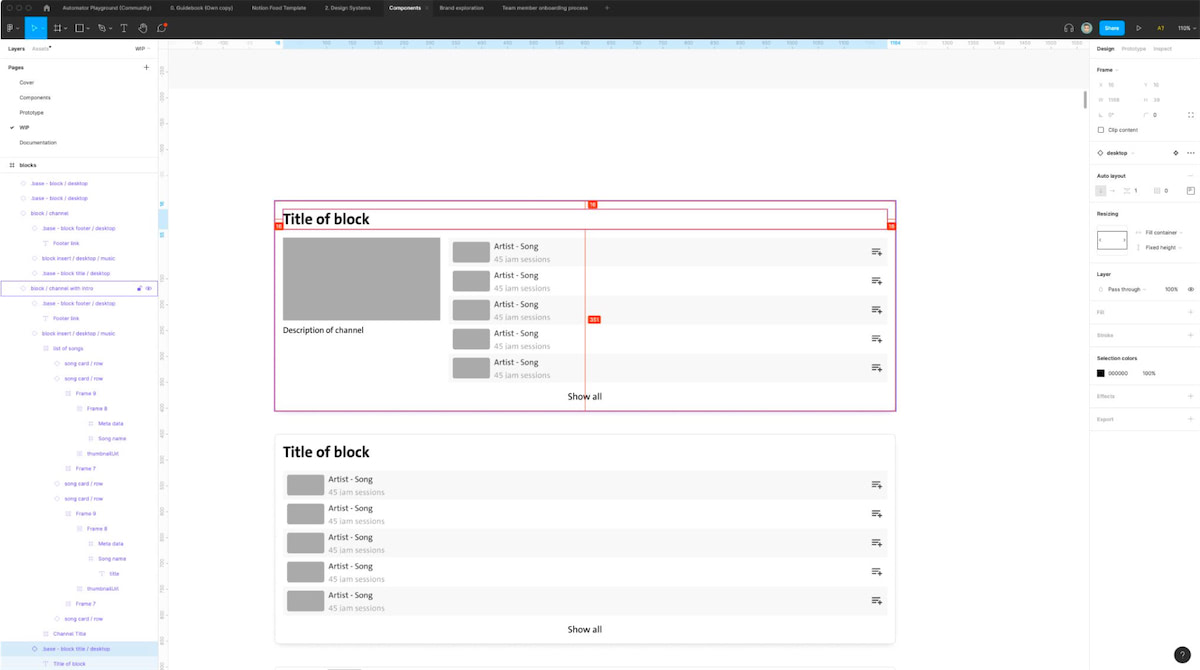Add a new page with plus icon

coord(146,67)
